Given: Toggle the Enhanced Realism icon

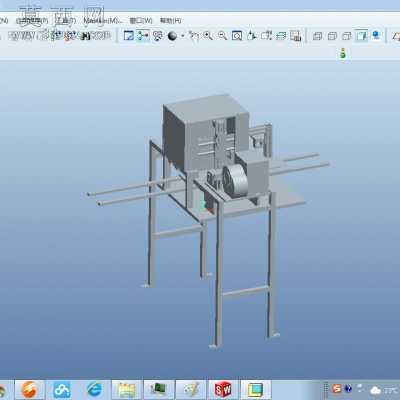Looking at the screenshot, I should click(376, 35).
